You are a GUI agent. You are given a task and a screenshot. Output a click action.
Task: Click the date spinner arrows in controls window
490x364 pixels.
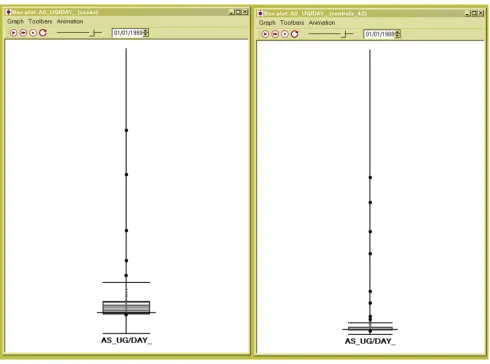click(x=398, y=34)
